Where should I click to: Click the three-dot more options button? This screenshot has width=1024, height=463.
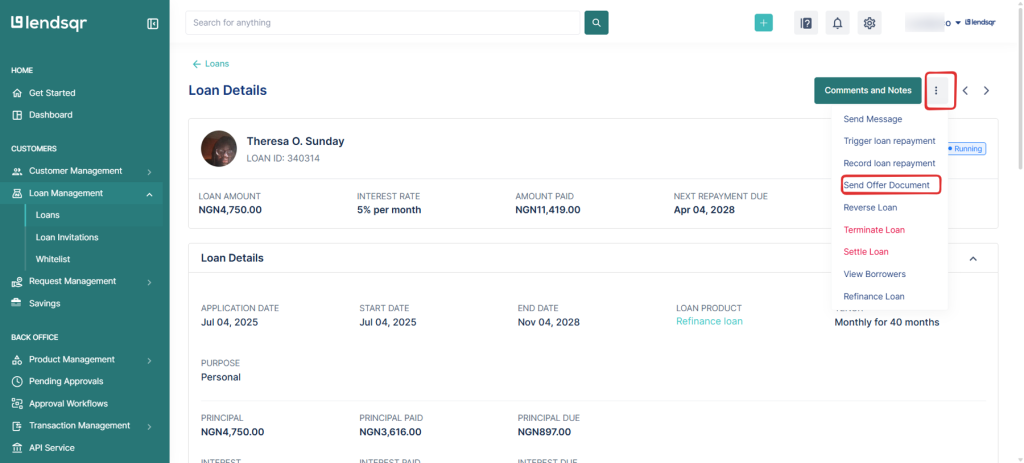[x=937, y=90]
